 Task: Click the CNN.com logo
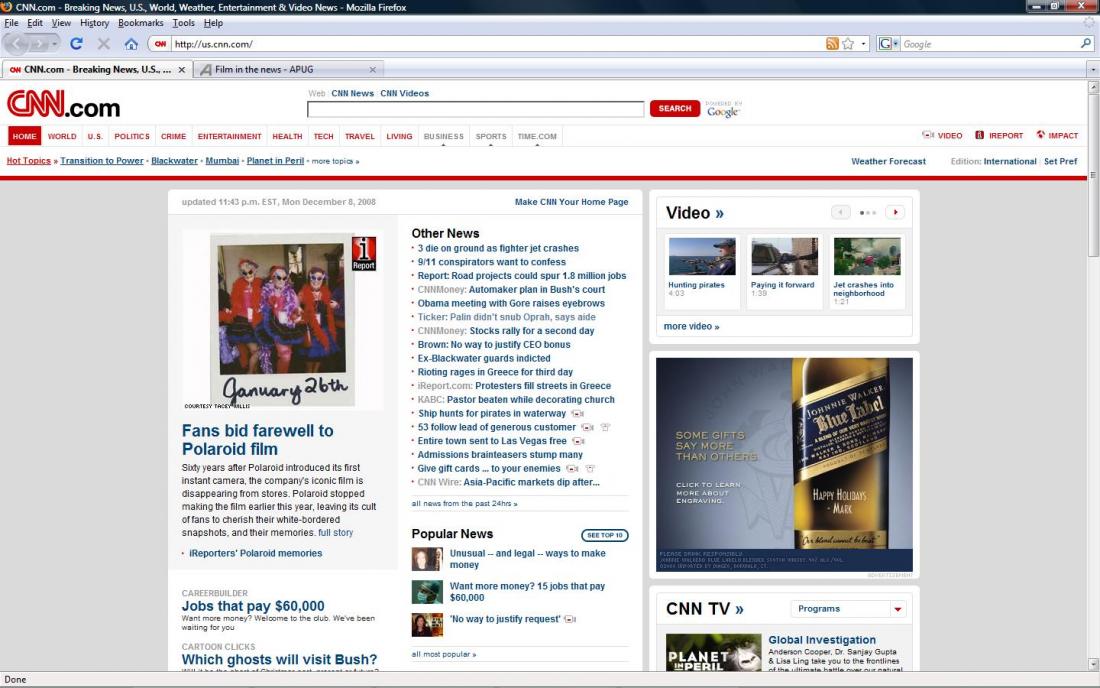click(x=64, y=104)
